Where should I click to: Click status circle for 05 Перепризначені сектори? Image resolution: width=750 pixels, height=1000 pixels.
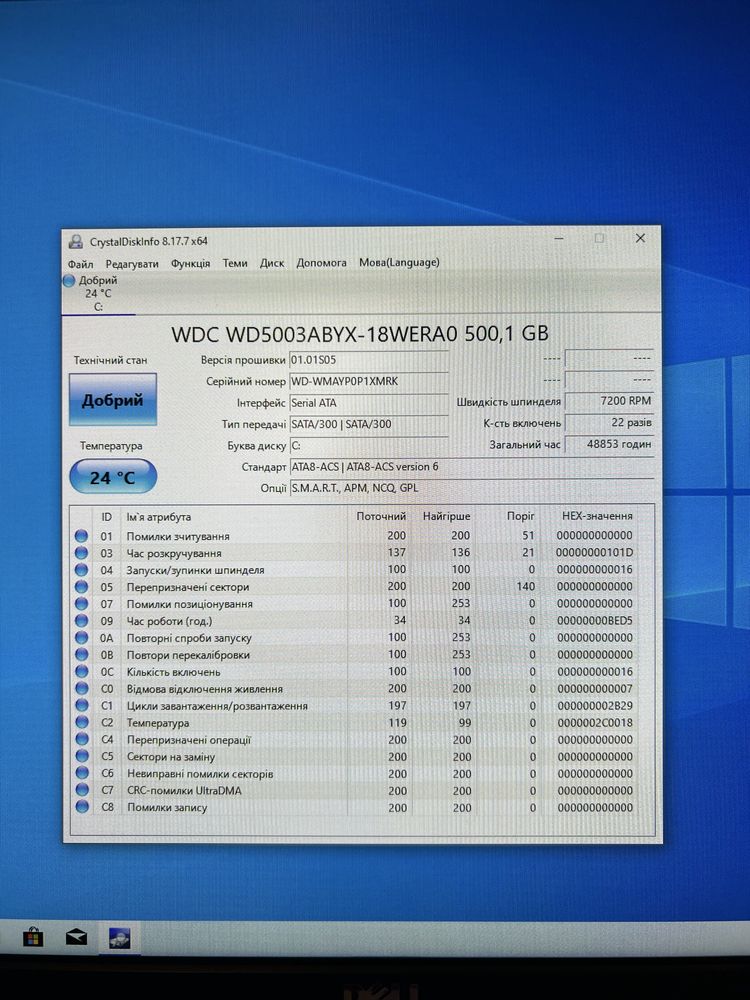click(81, 587)
